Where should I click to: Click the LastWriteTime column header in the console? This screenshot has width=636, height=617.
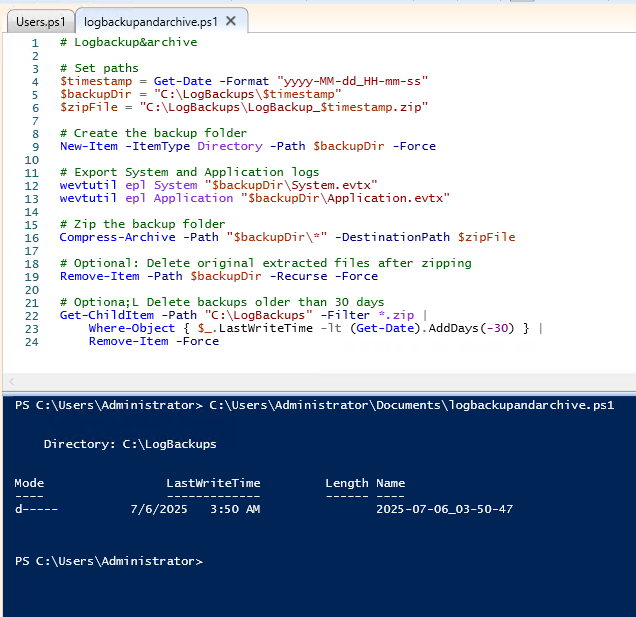click(x=213, y=483)
